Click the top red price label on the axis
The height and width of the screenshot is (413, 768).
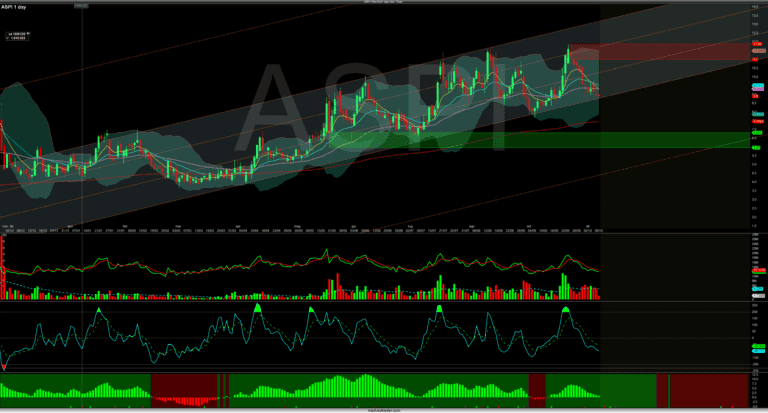coord(758,45)
